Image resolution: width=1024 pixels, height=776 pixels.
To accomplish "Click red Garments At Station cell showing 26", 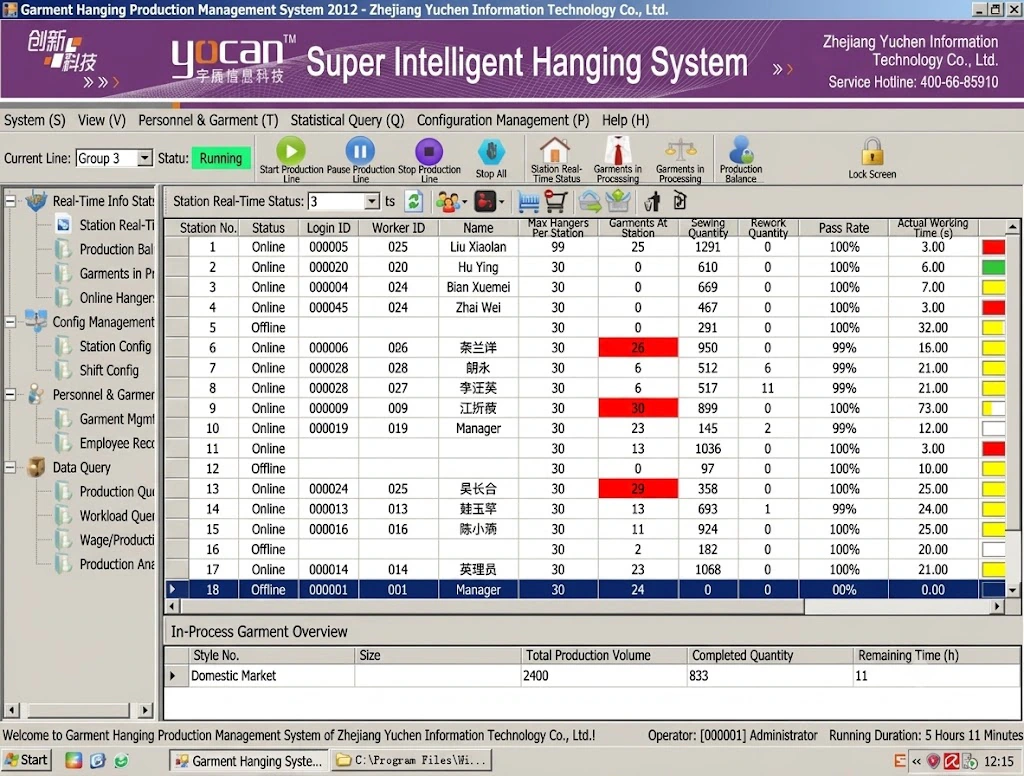I will [638, 348].
